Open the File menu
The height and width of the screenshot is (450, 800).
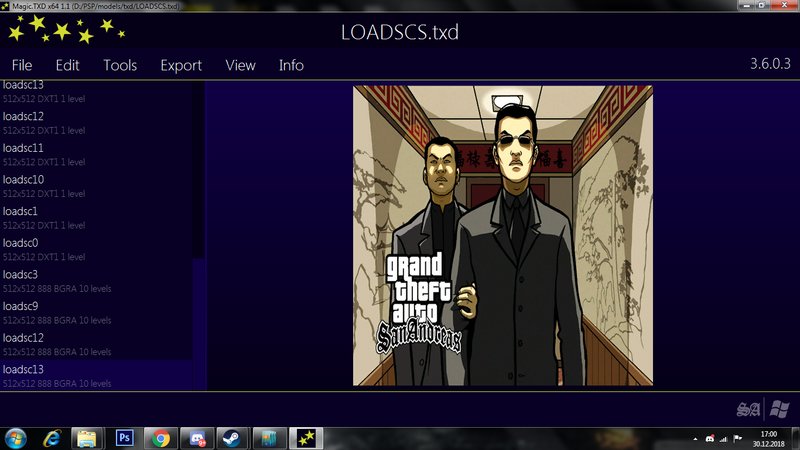[22, 65]
